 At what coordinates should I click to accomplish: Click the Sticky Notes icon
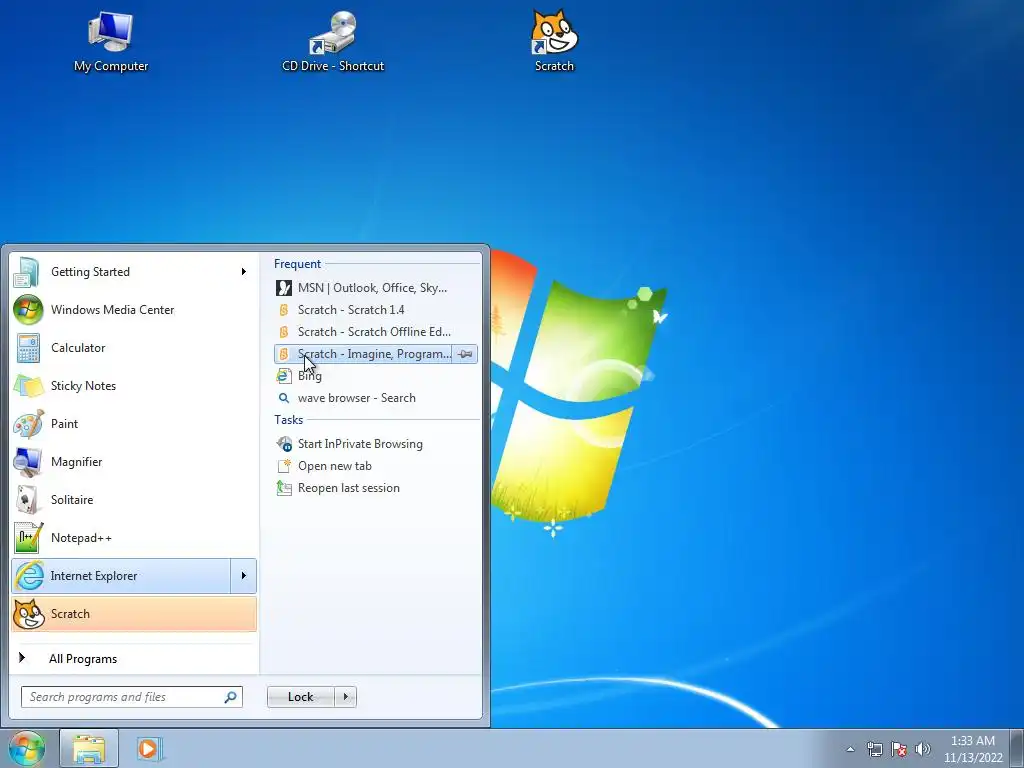coord(29,386)
